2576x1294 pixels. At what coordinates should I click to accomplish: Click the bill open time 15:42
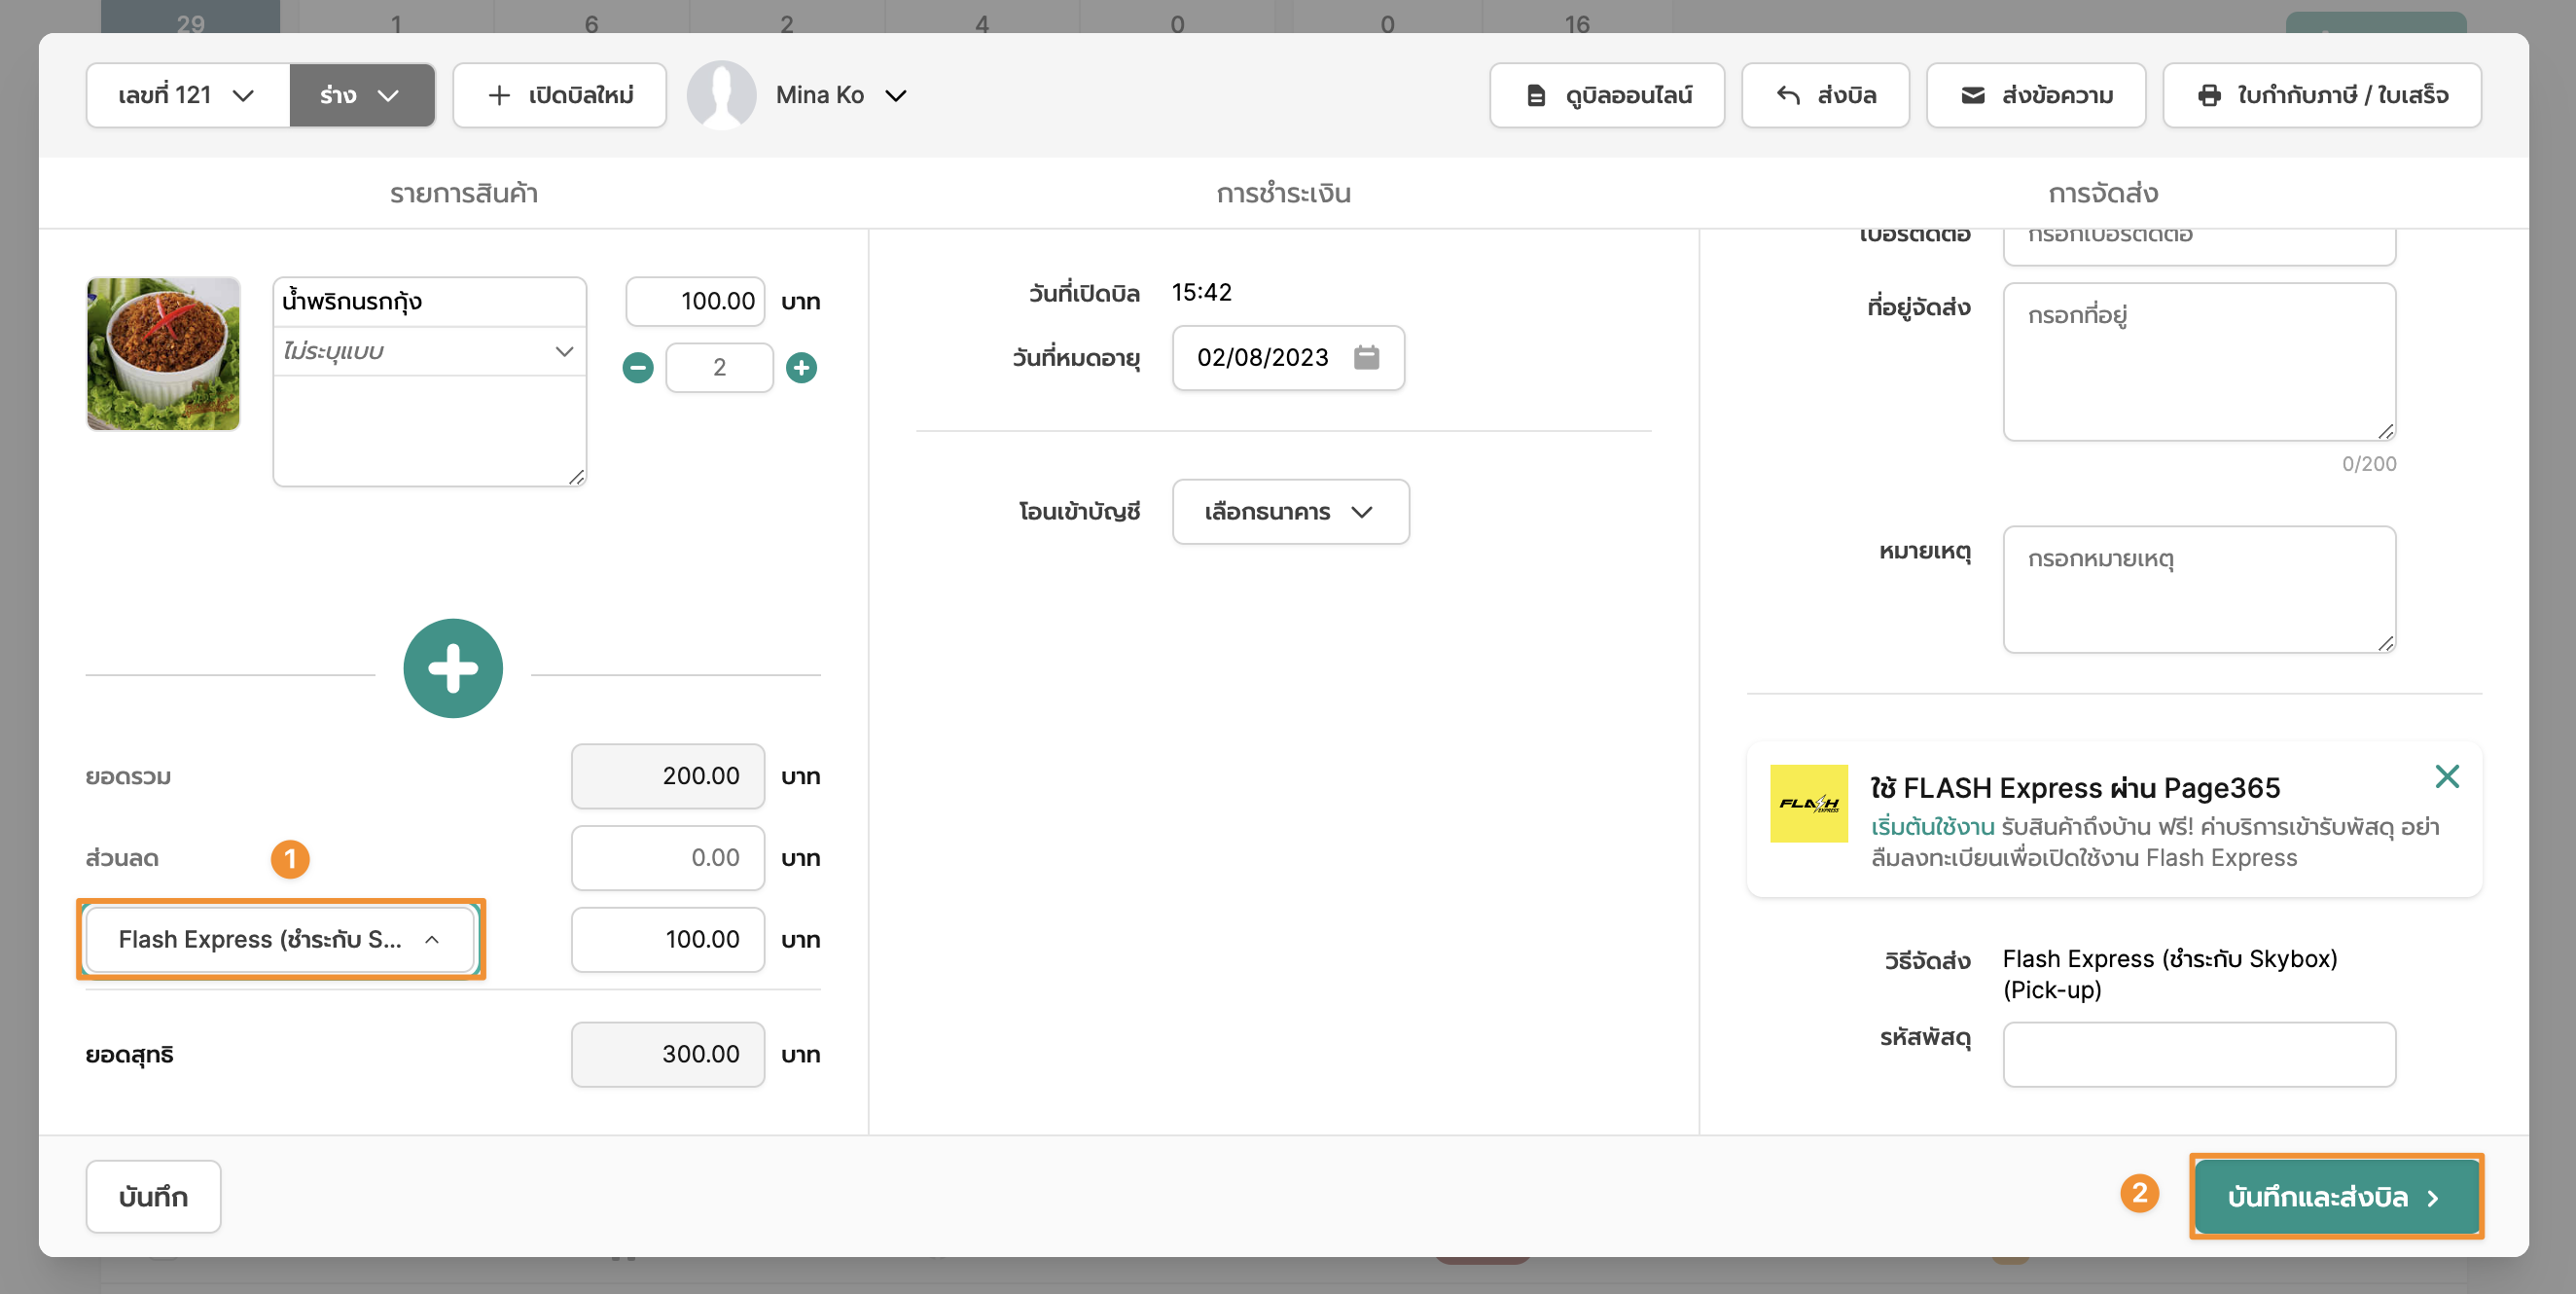point(1201,292)
